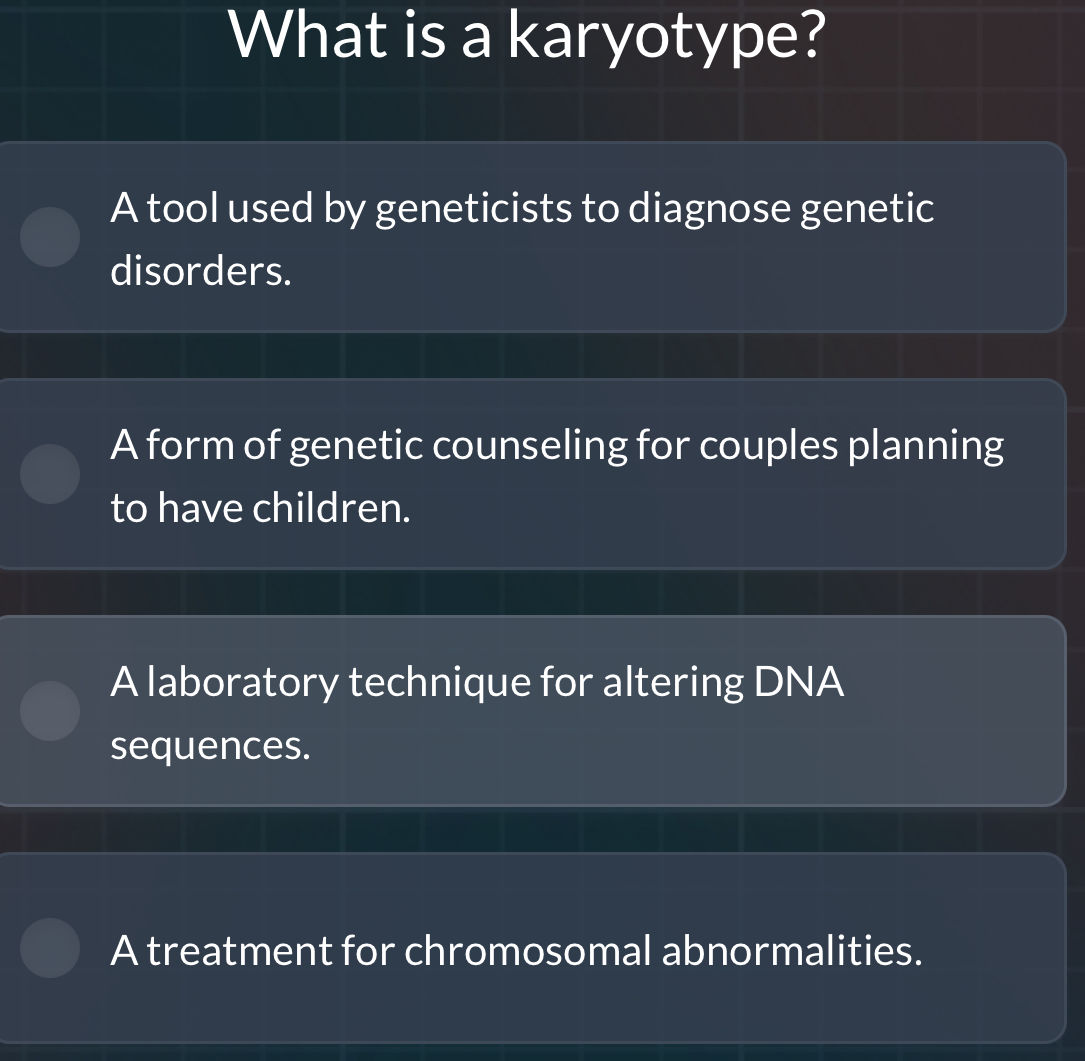Pick the genetic counseling for couples answer
Viewport: 1085px width, 1061px height.
point(540,474)
